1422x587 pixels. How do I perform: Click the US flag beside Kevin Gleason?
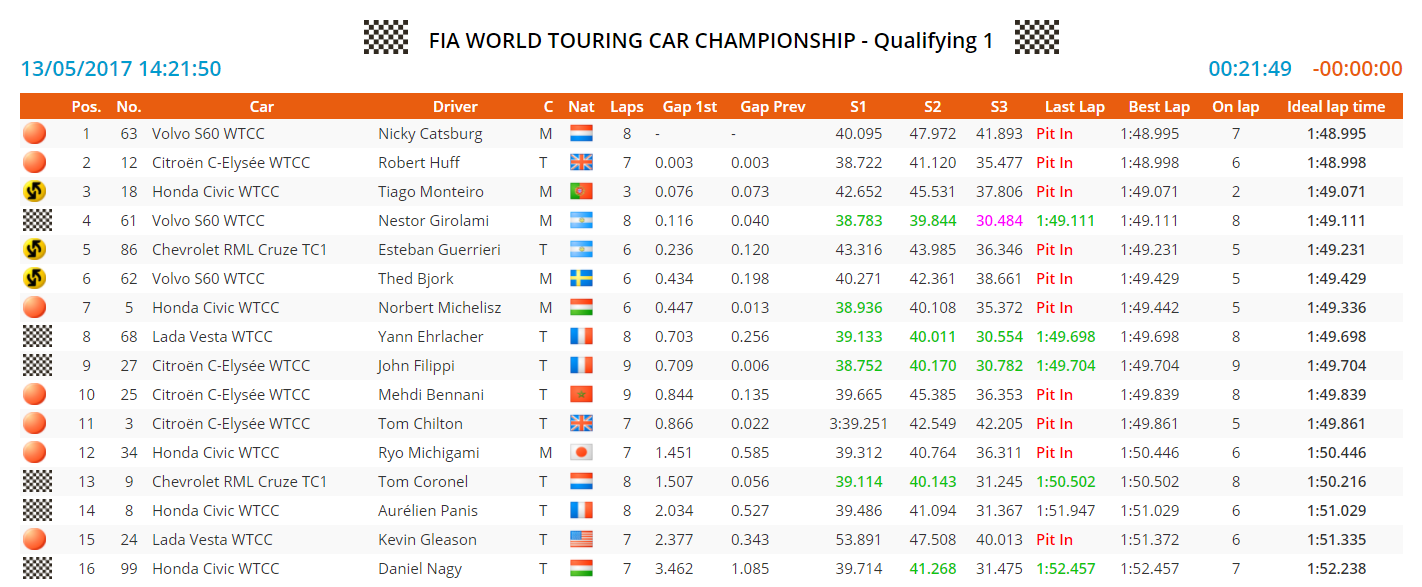click(x=581, y=539)
